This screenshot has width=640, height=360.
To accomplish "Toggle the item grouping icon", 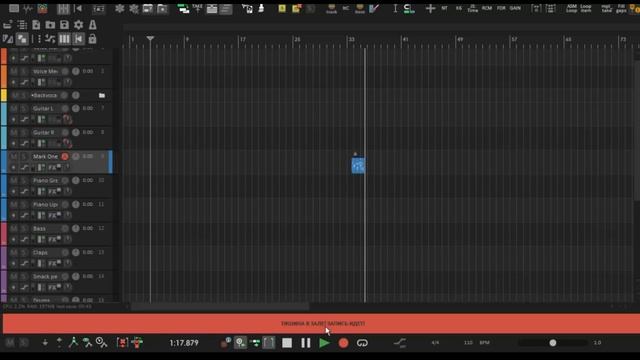I will tap(22, 39).
